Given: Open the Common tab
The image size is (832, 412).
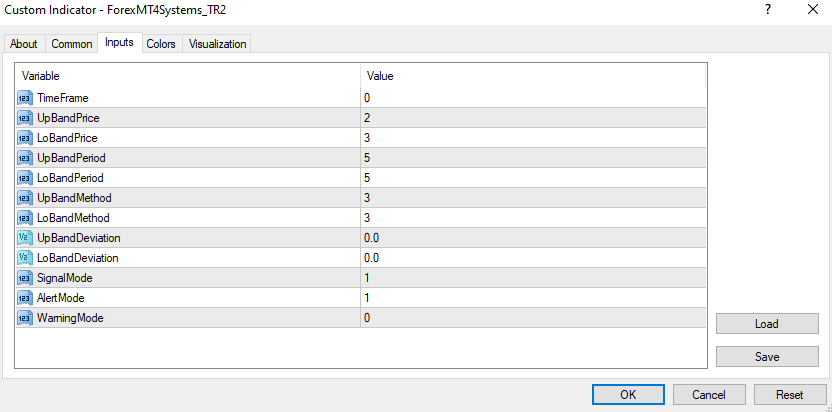Looking at the screenshot, I should pos(72,44).
